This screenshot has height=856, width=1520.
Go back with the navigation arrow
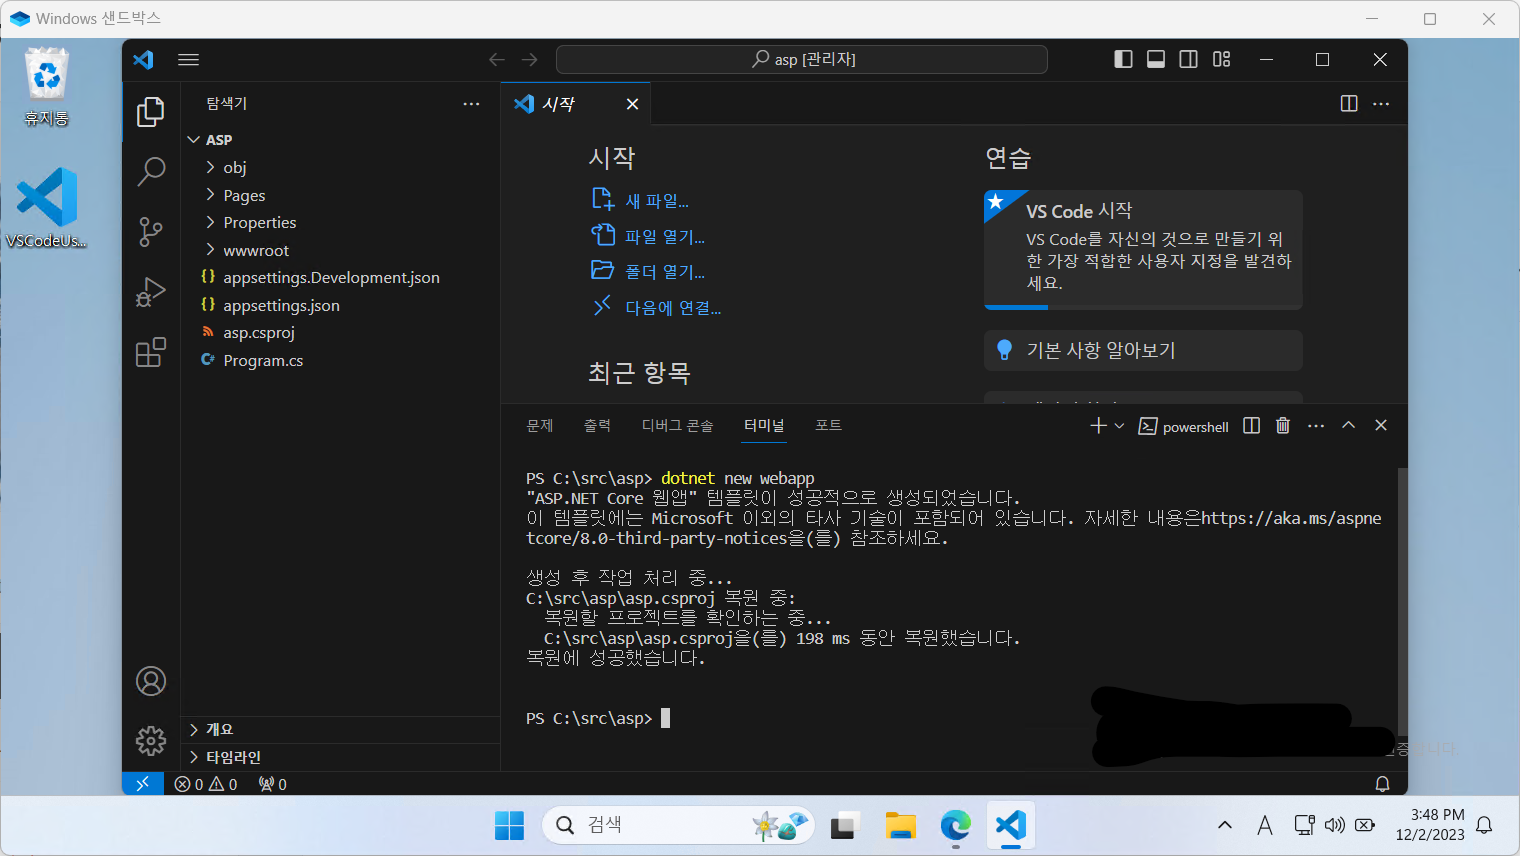496,59
